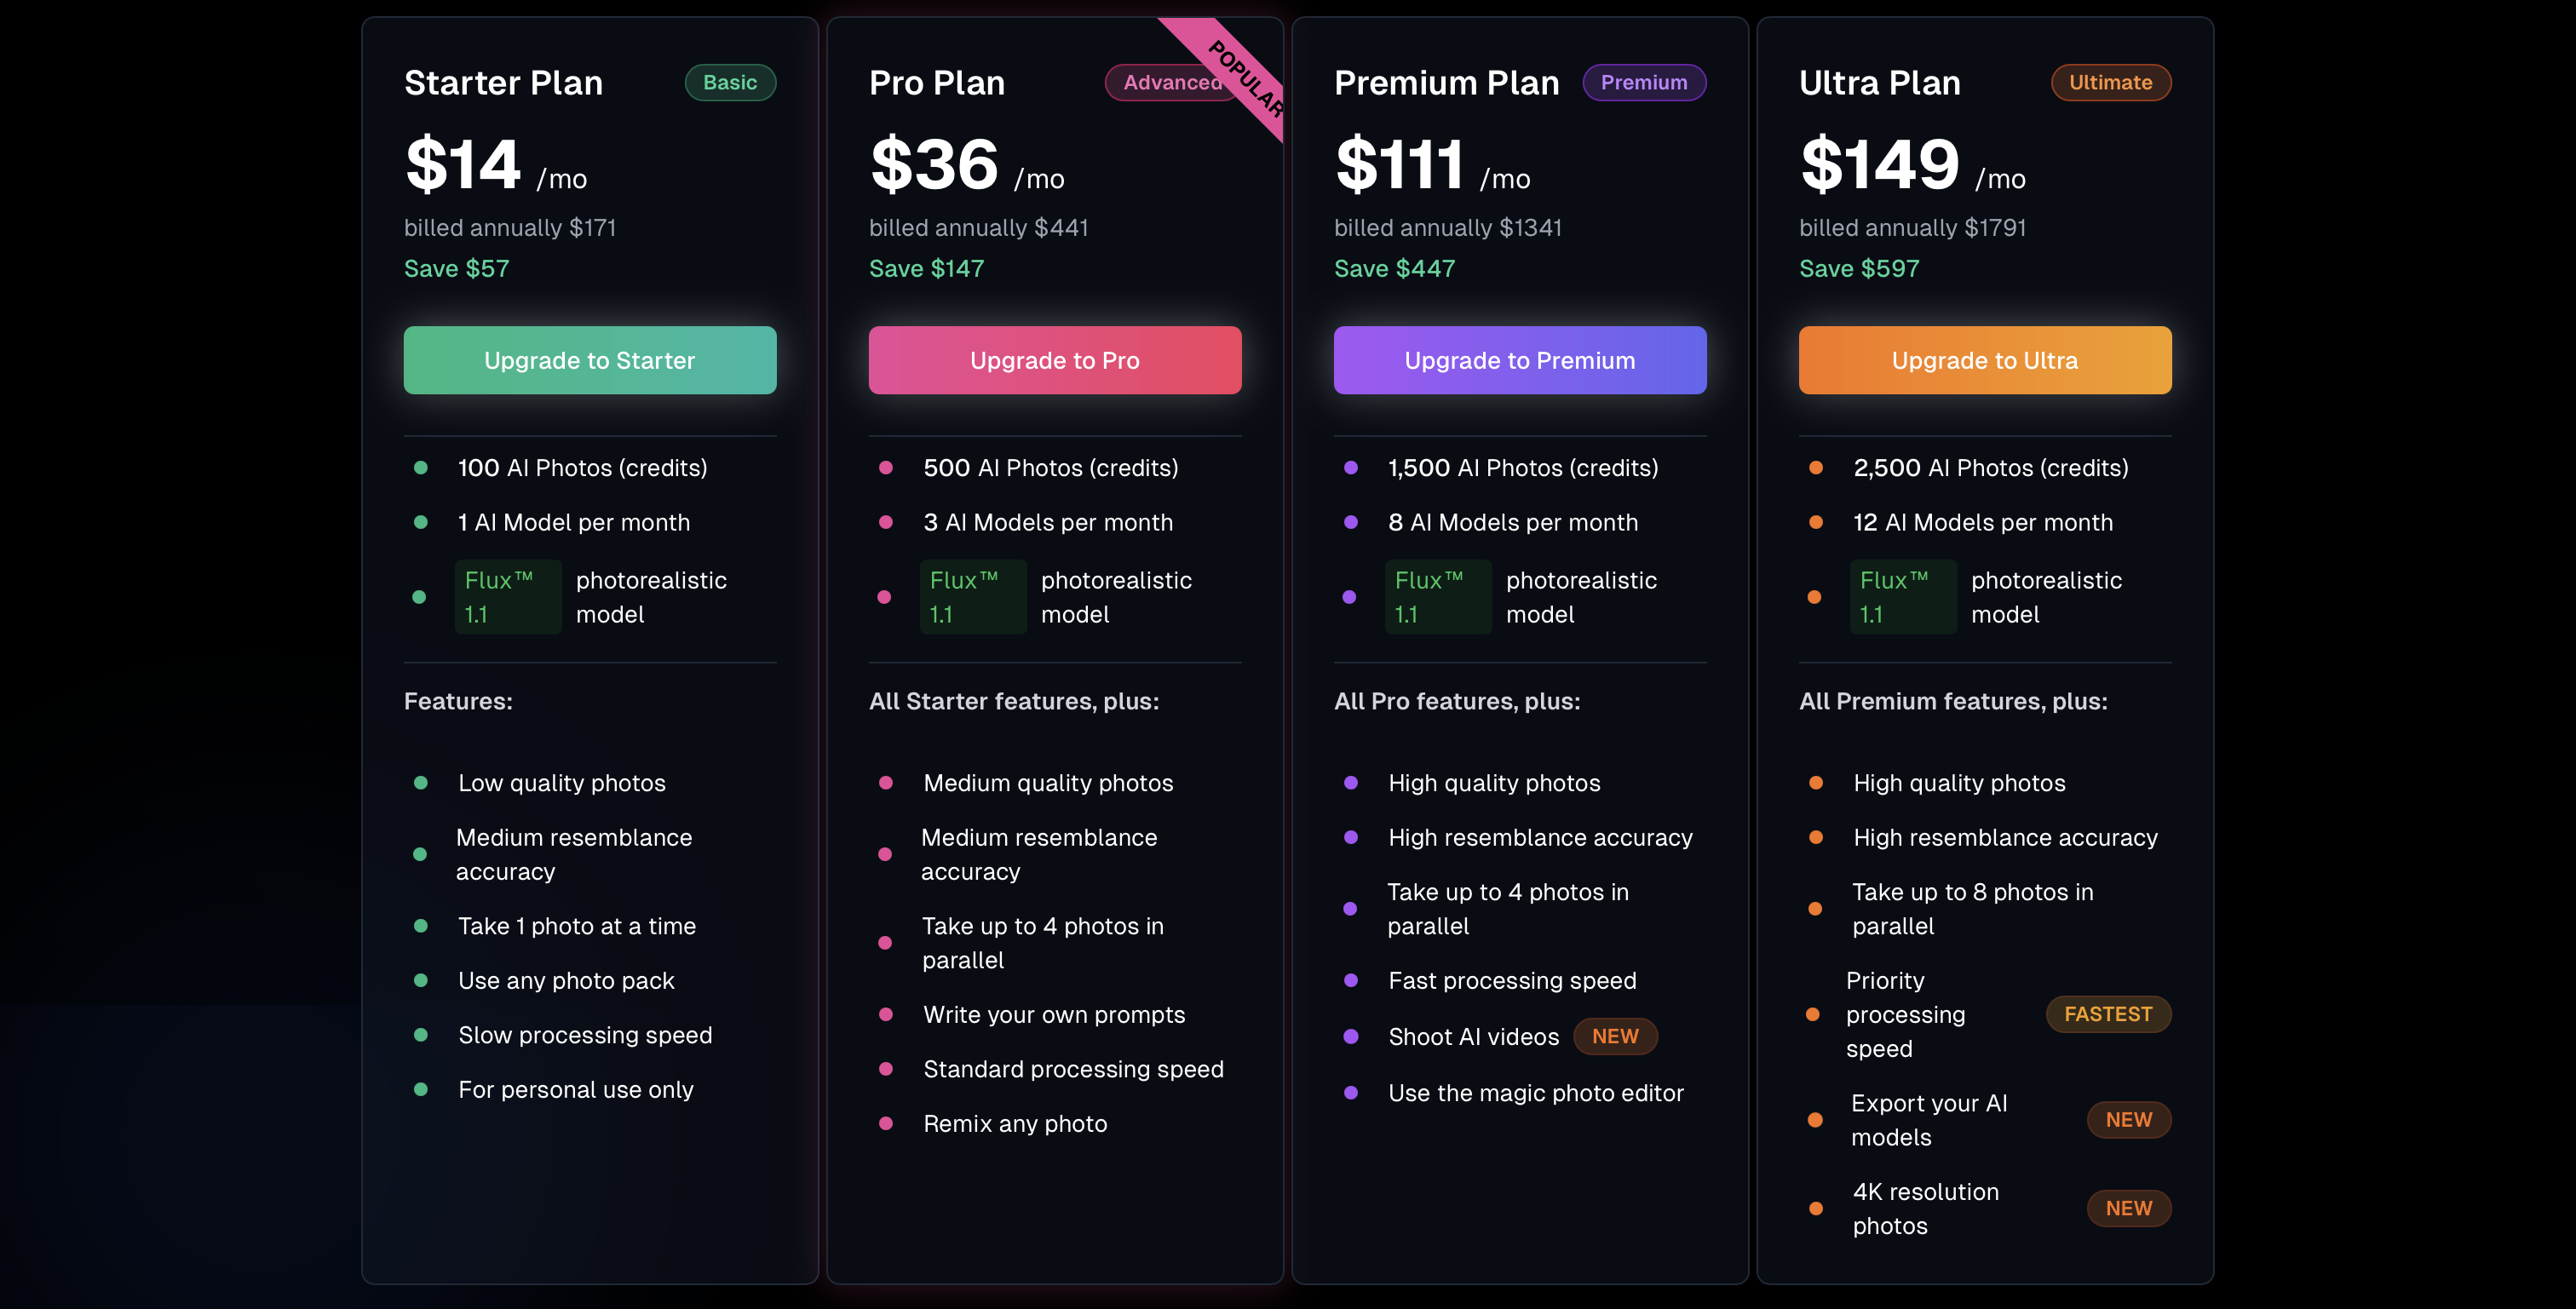Click the Flux 1.1 tag in Starter Plan
This screenshot has width=2576, height=1309.
(x=507, y=597)
